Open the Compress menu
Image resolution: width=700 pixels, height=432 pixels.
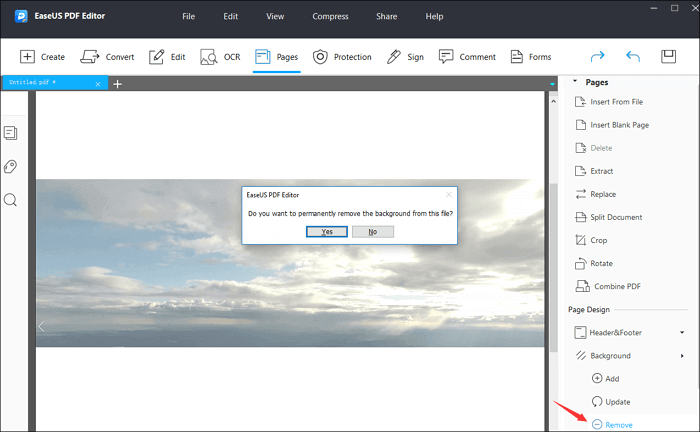(x=330, y=16)
